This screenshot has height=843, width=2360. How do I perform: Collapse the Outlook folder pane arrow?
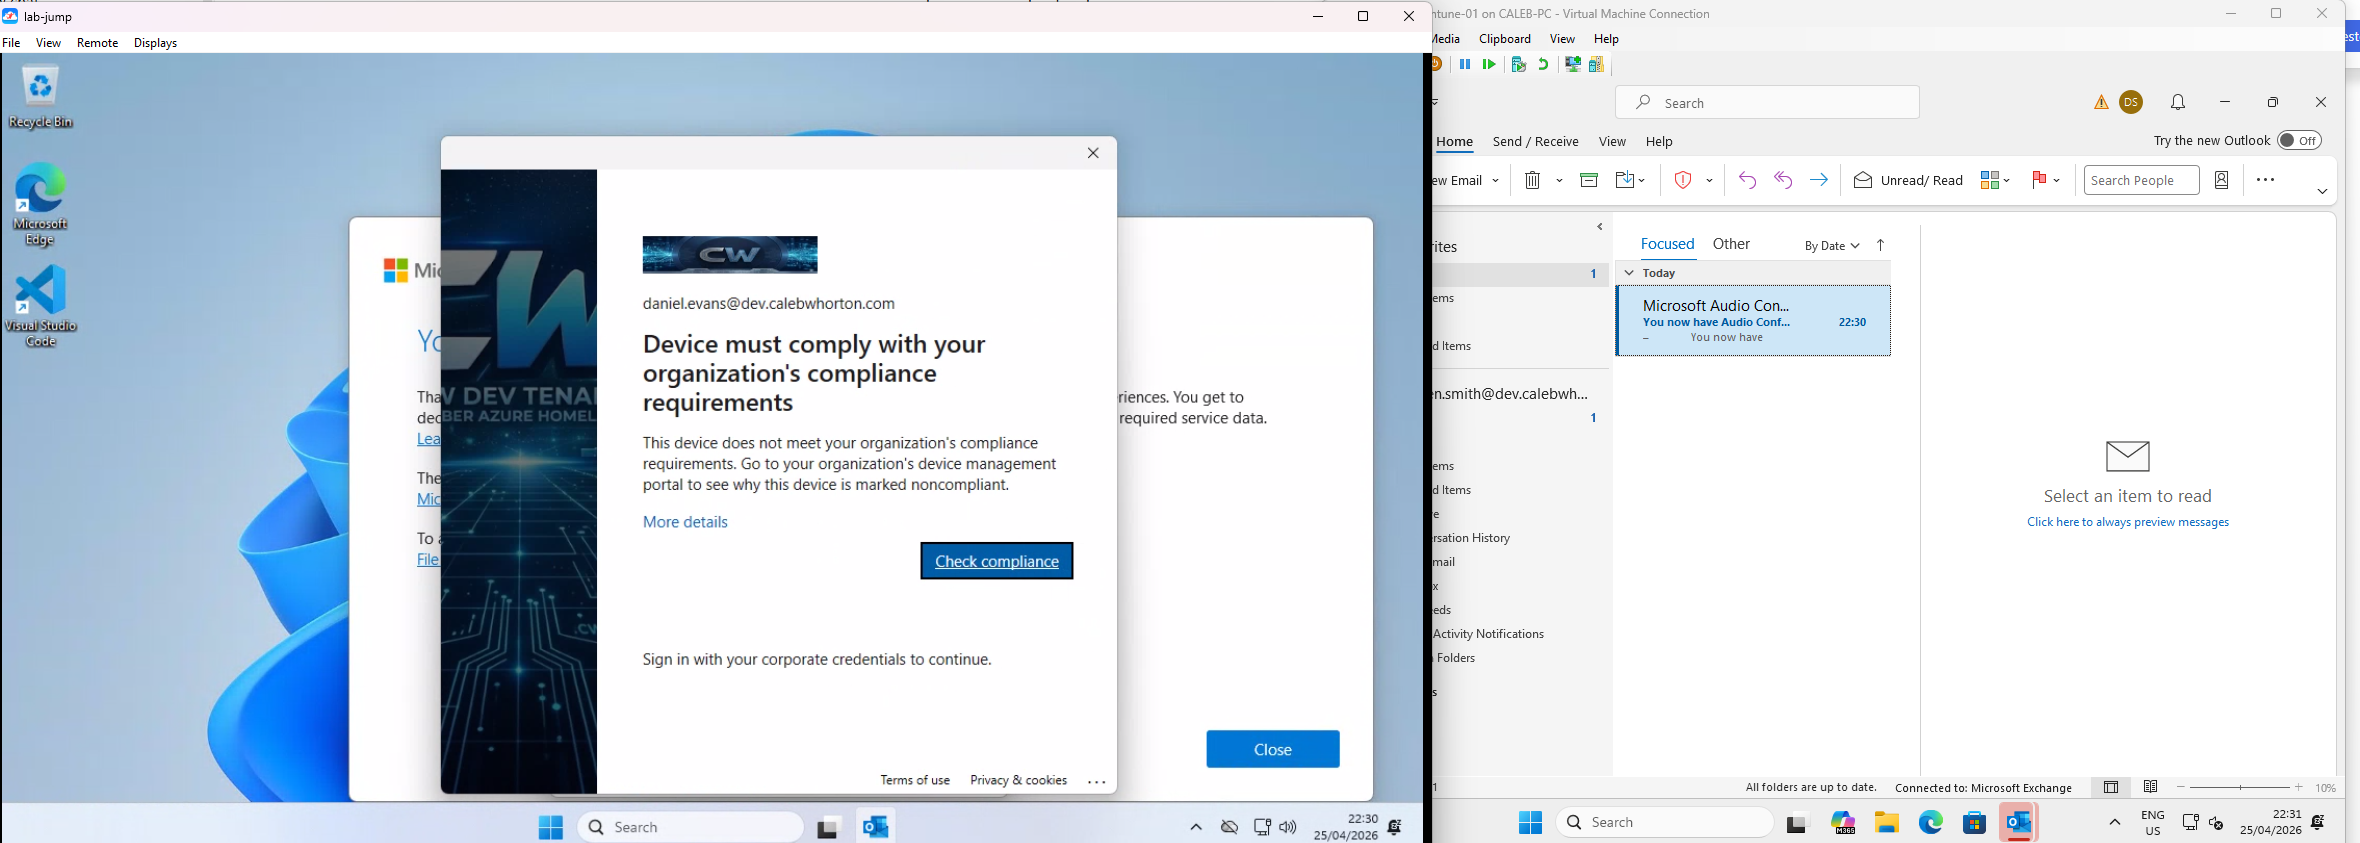[1600, 227]
